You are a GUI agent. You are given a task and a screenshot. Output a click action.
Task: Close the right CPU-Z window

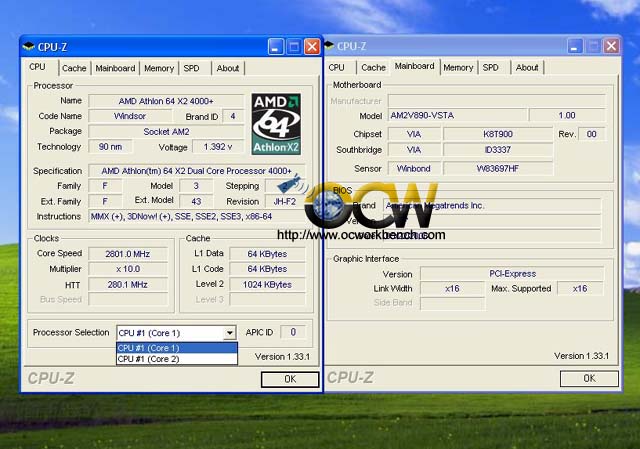611,46
